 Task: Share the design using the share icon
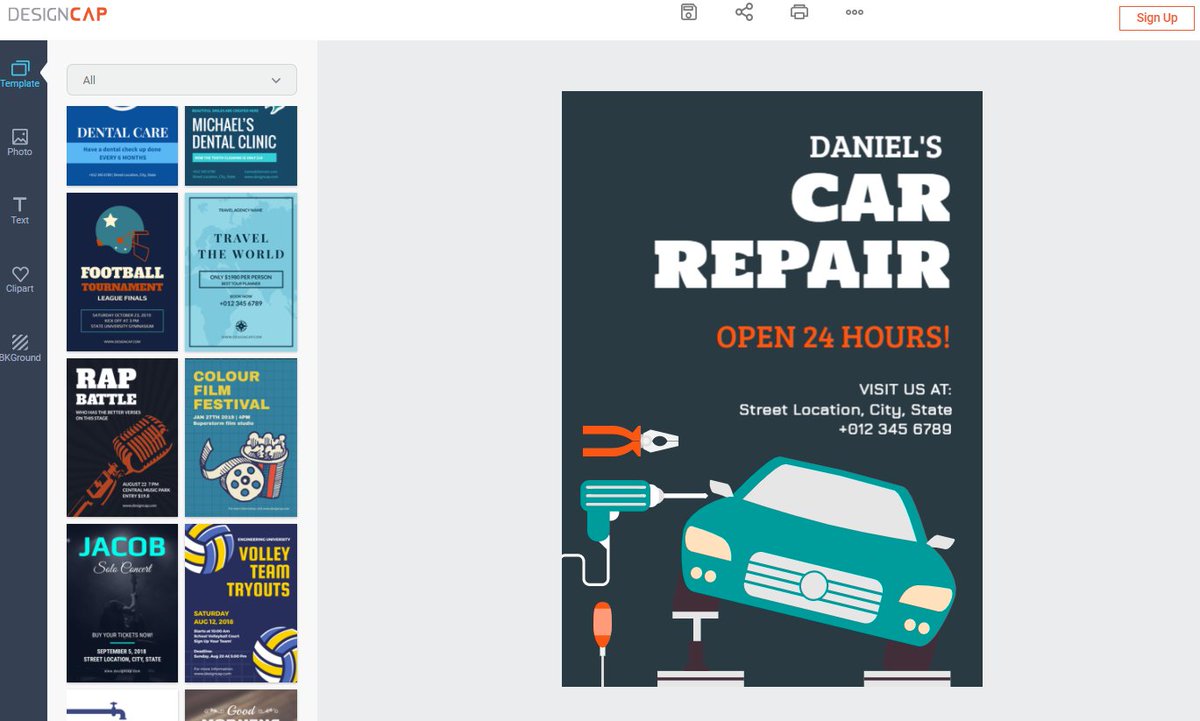click(x=744, y=12)
